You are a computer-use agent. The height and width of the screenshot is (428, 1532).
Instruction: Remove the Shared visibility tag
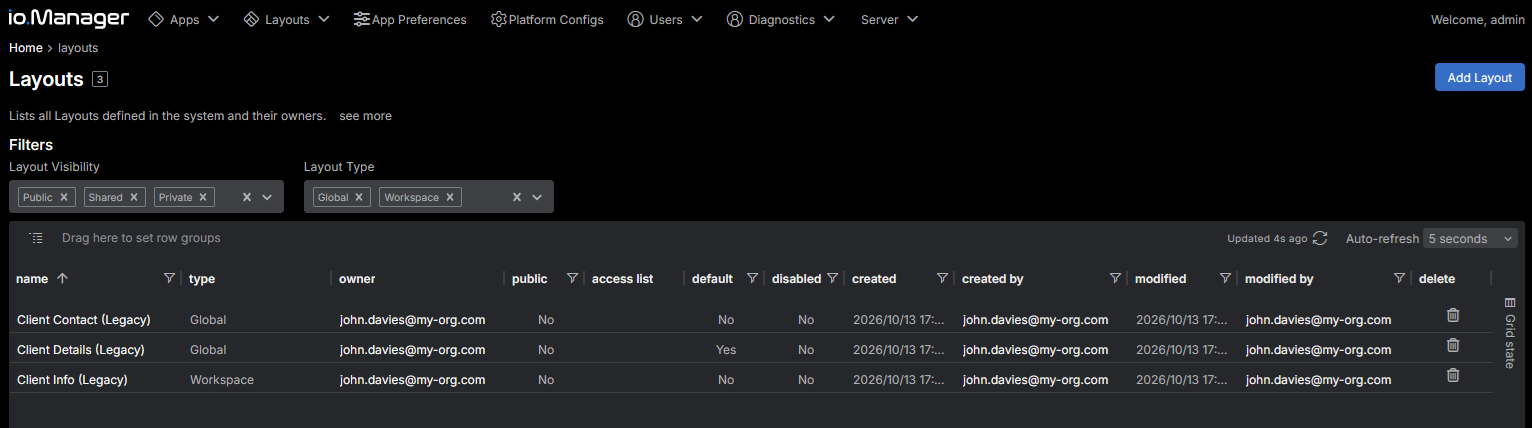[134, 197]
